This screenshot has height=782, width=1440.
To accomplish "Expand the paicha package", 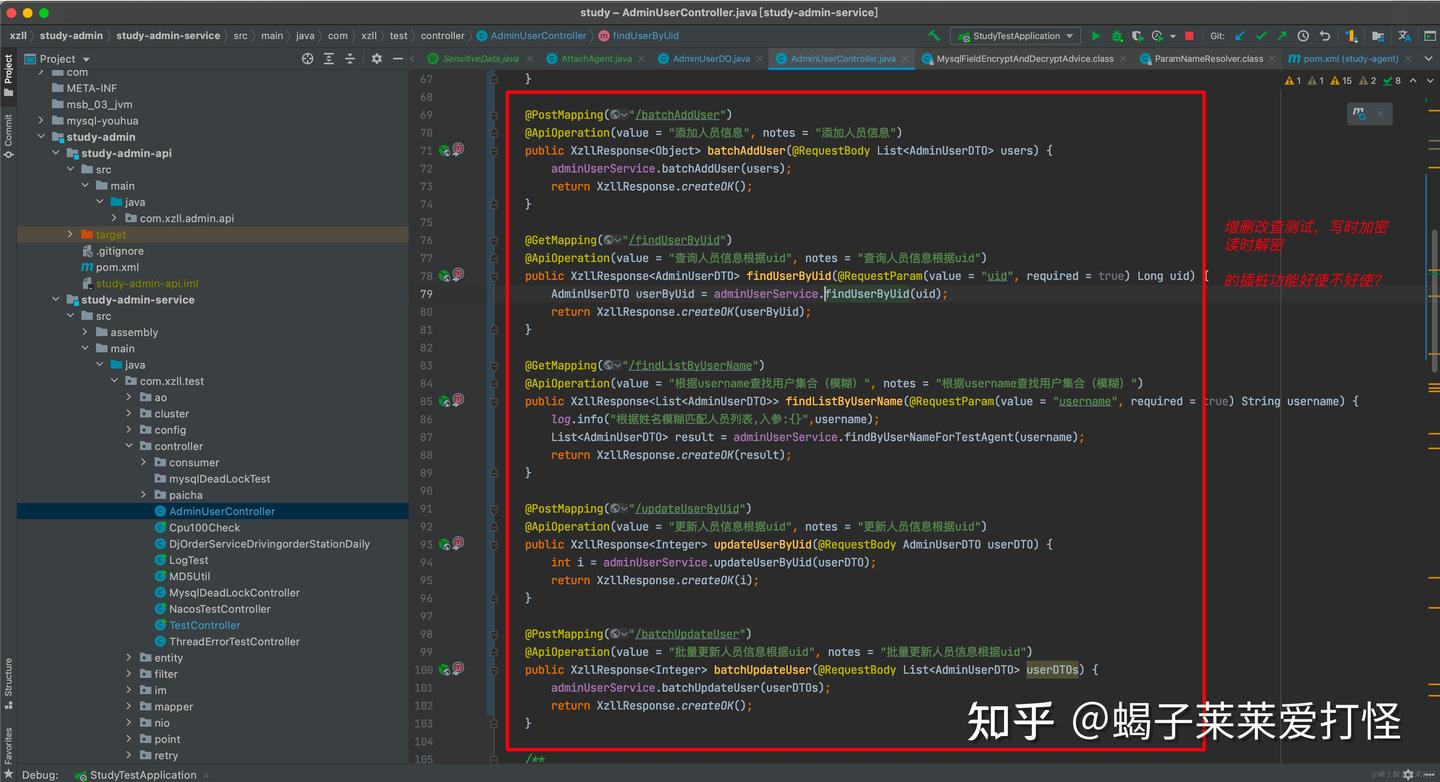I will (x=145, y=495).
